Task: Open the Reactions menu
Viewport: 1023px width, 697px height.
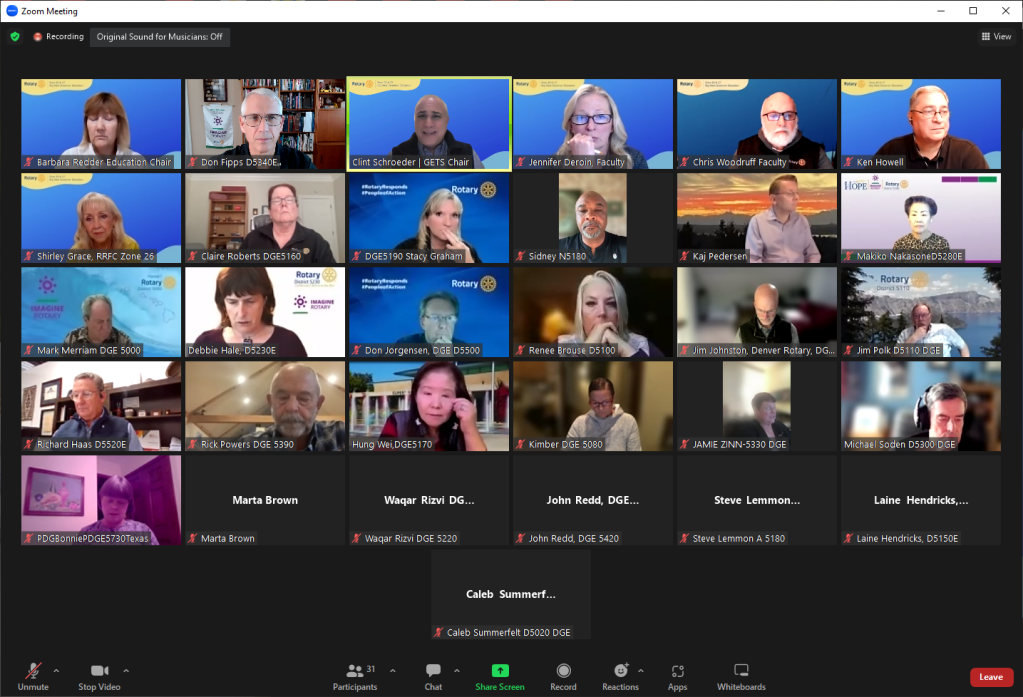Action: click(620, 671)
